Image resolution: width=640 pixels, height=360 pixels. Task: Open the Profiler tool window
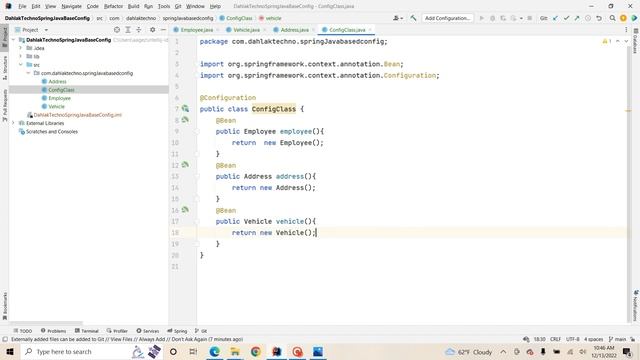point(117,331)
